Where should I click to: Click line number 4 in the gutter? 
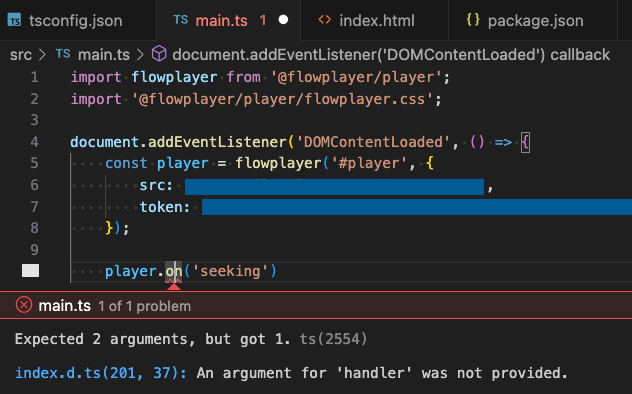[35, 142]
